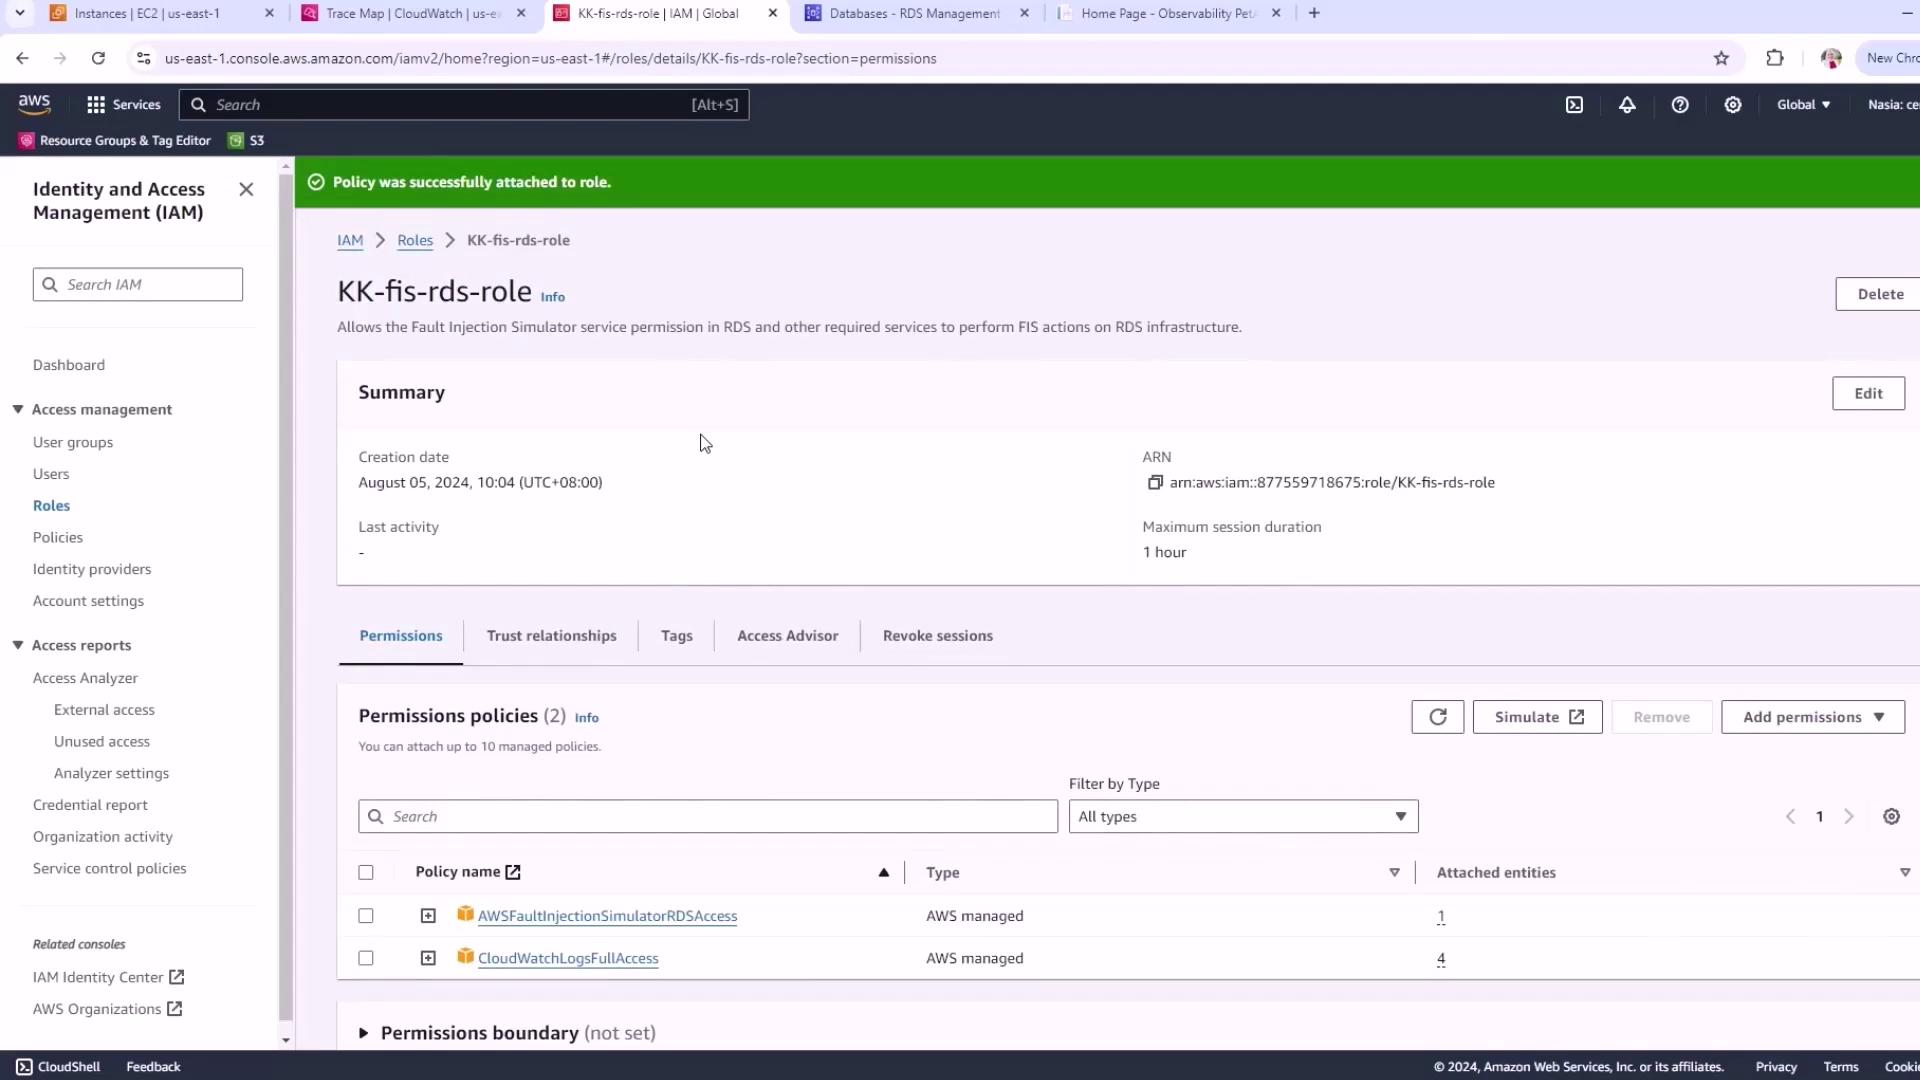Select the CloudWatchLogsFullAccess policy checkbox
Screen dimensions: 1920x1080
point(366,958)
